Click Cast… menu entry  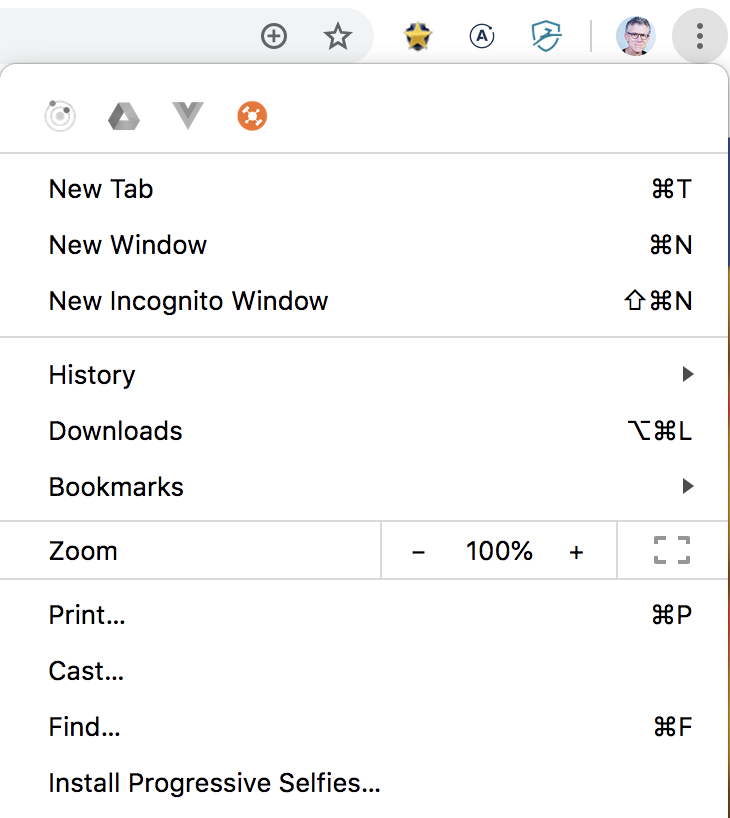[x=86, y=671]
